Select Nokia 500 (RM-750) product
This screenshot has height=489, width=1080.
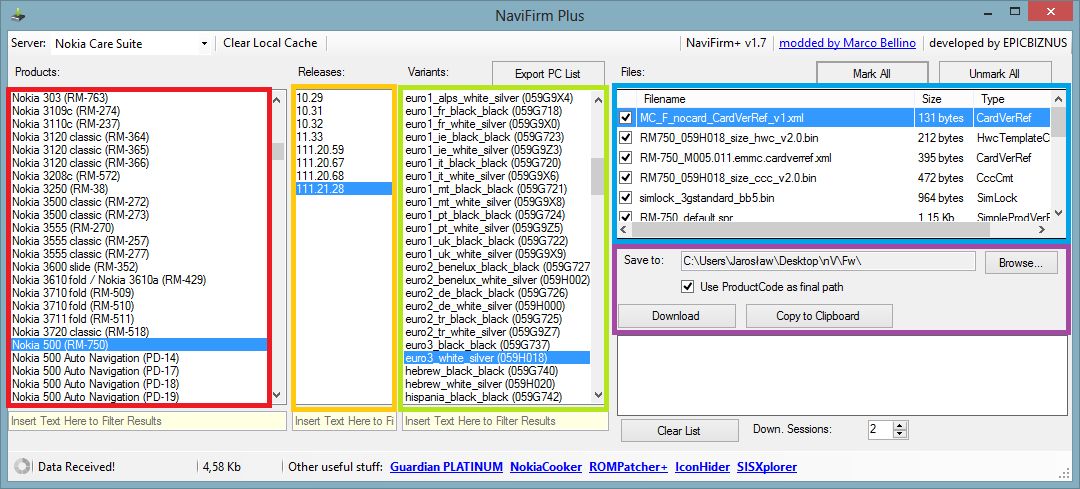[139, 344]
